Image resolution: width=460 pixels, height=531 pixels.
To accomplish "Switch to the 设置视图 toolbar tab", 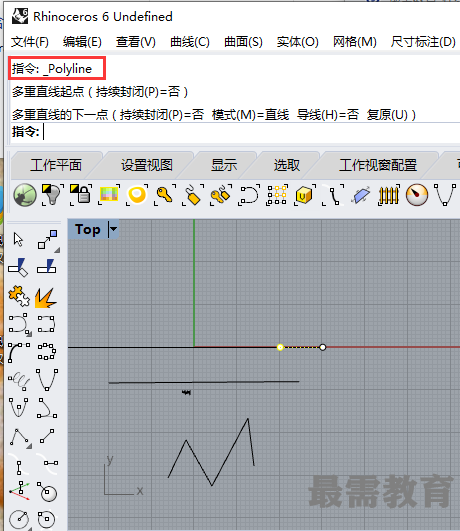I will (147, 165).
